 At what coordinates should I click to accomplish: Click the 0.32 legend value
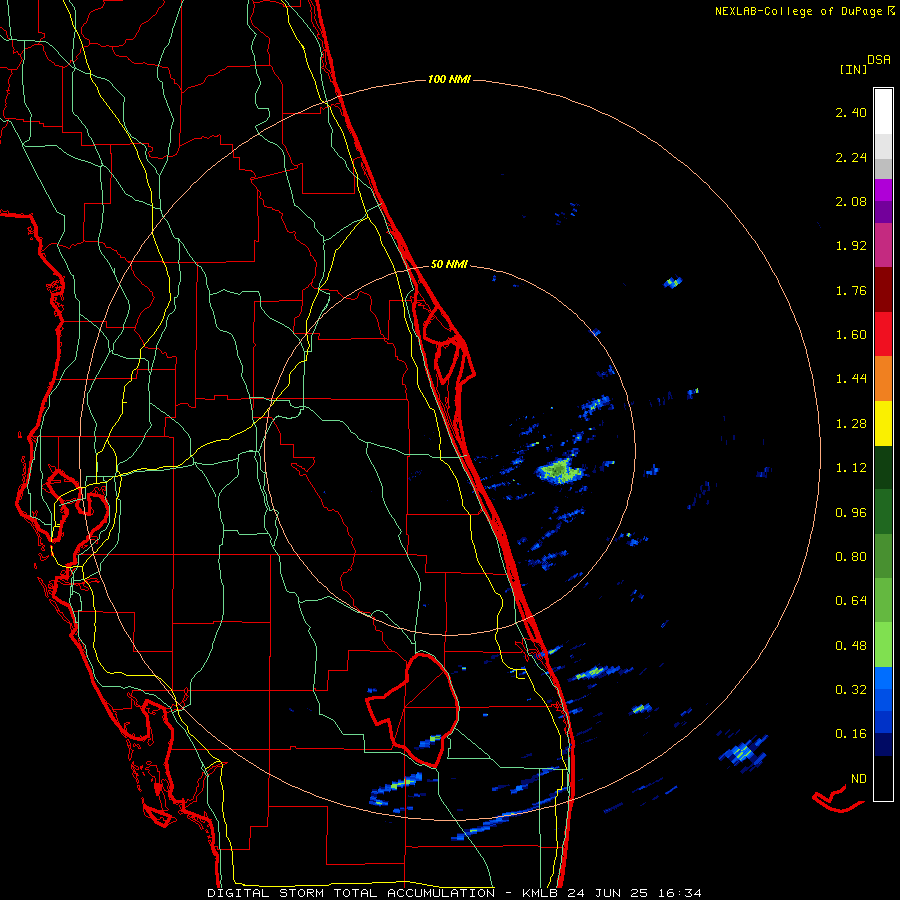851,690
